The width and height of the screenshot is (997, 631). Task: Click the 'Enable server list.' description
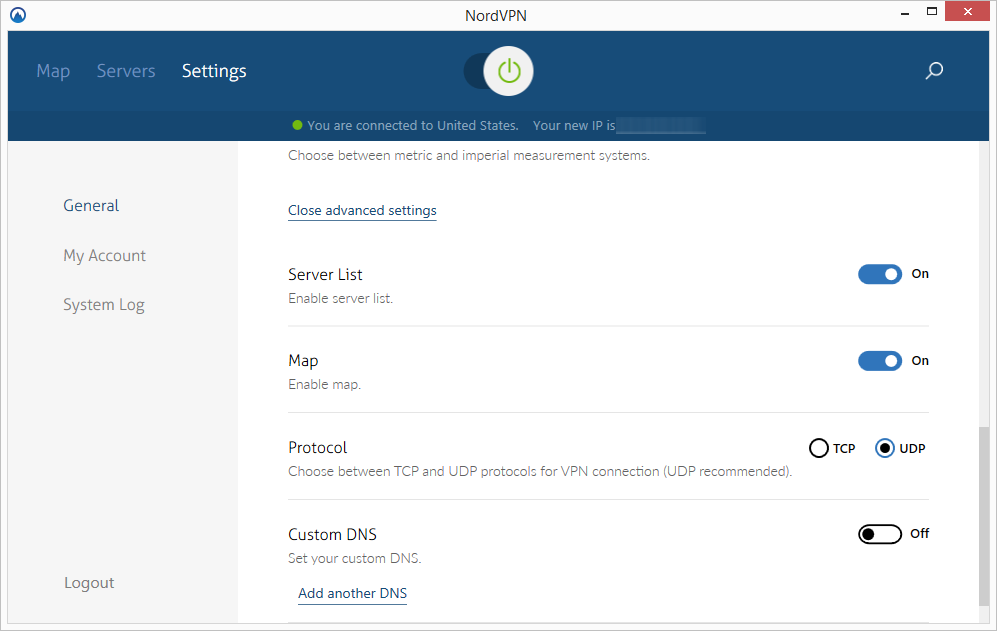[x=341, y=298]
